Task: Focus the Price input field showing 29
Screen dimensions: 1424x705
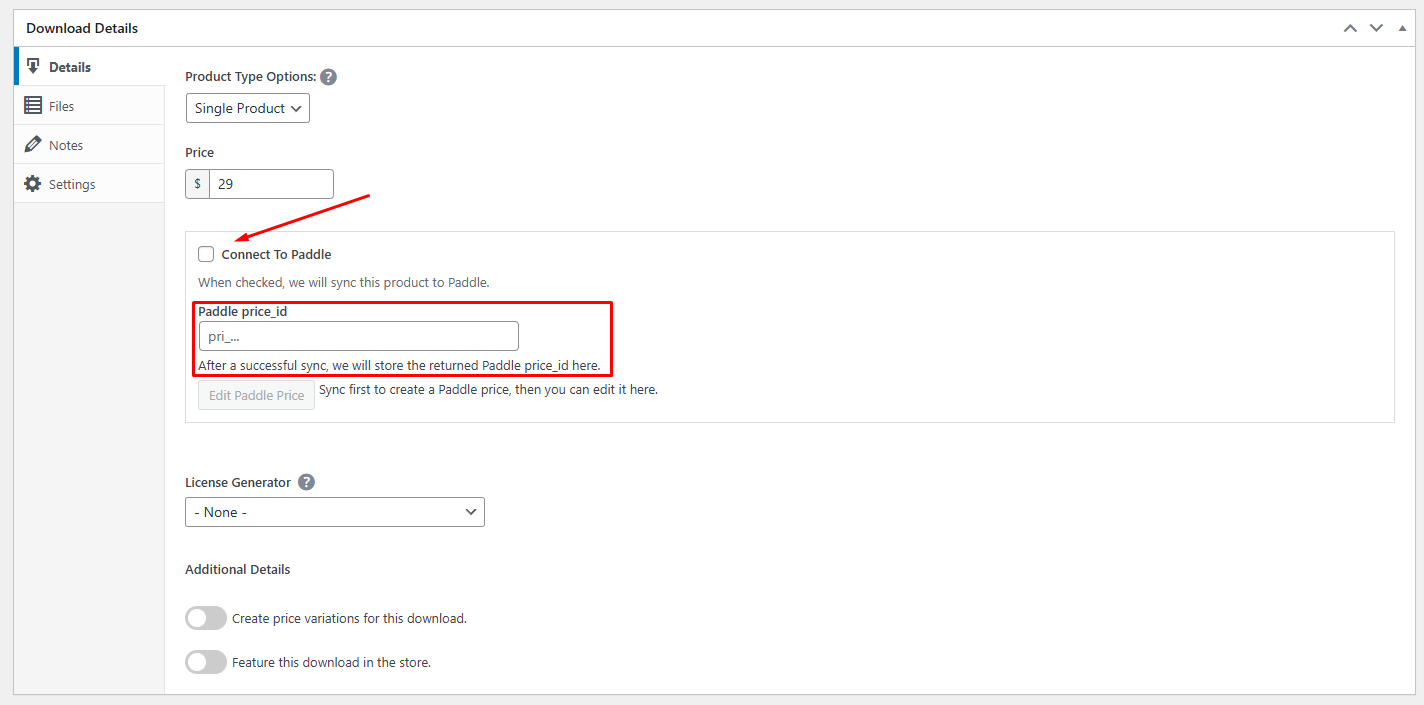Action: (x=271, y=184)
